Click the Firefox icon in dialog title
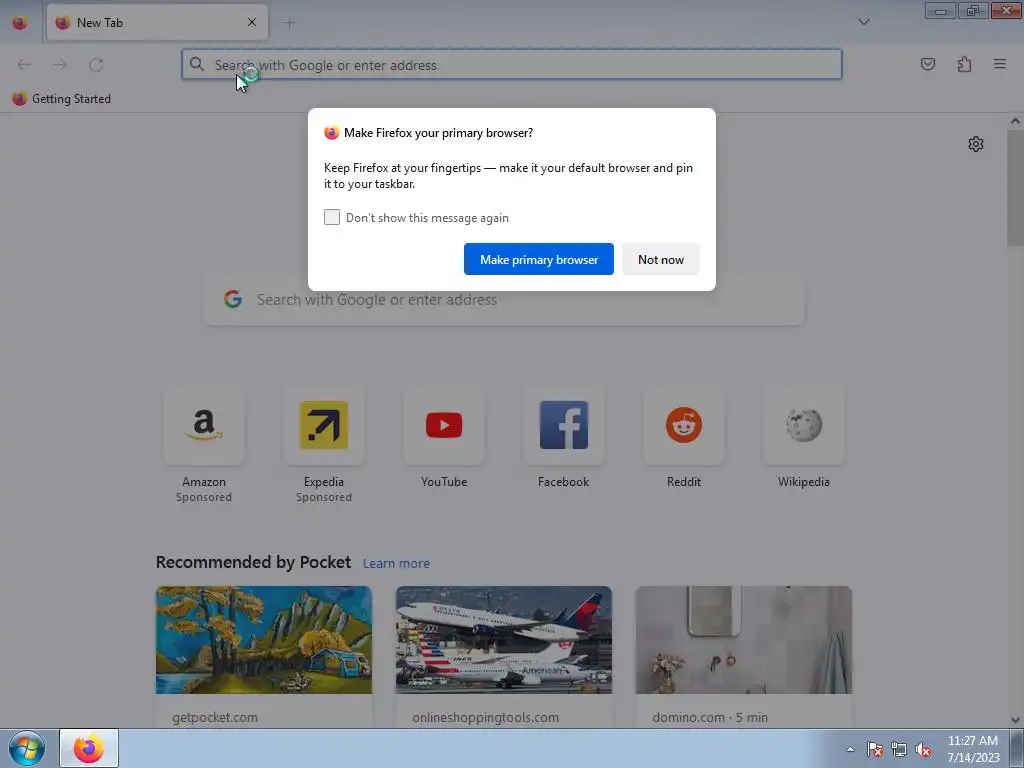Screen dimensions: 1024x768 pos(332,133)
